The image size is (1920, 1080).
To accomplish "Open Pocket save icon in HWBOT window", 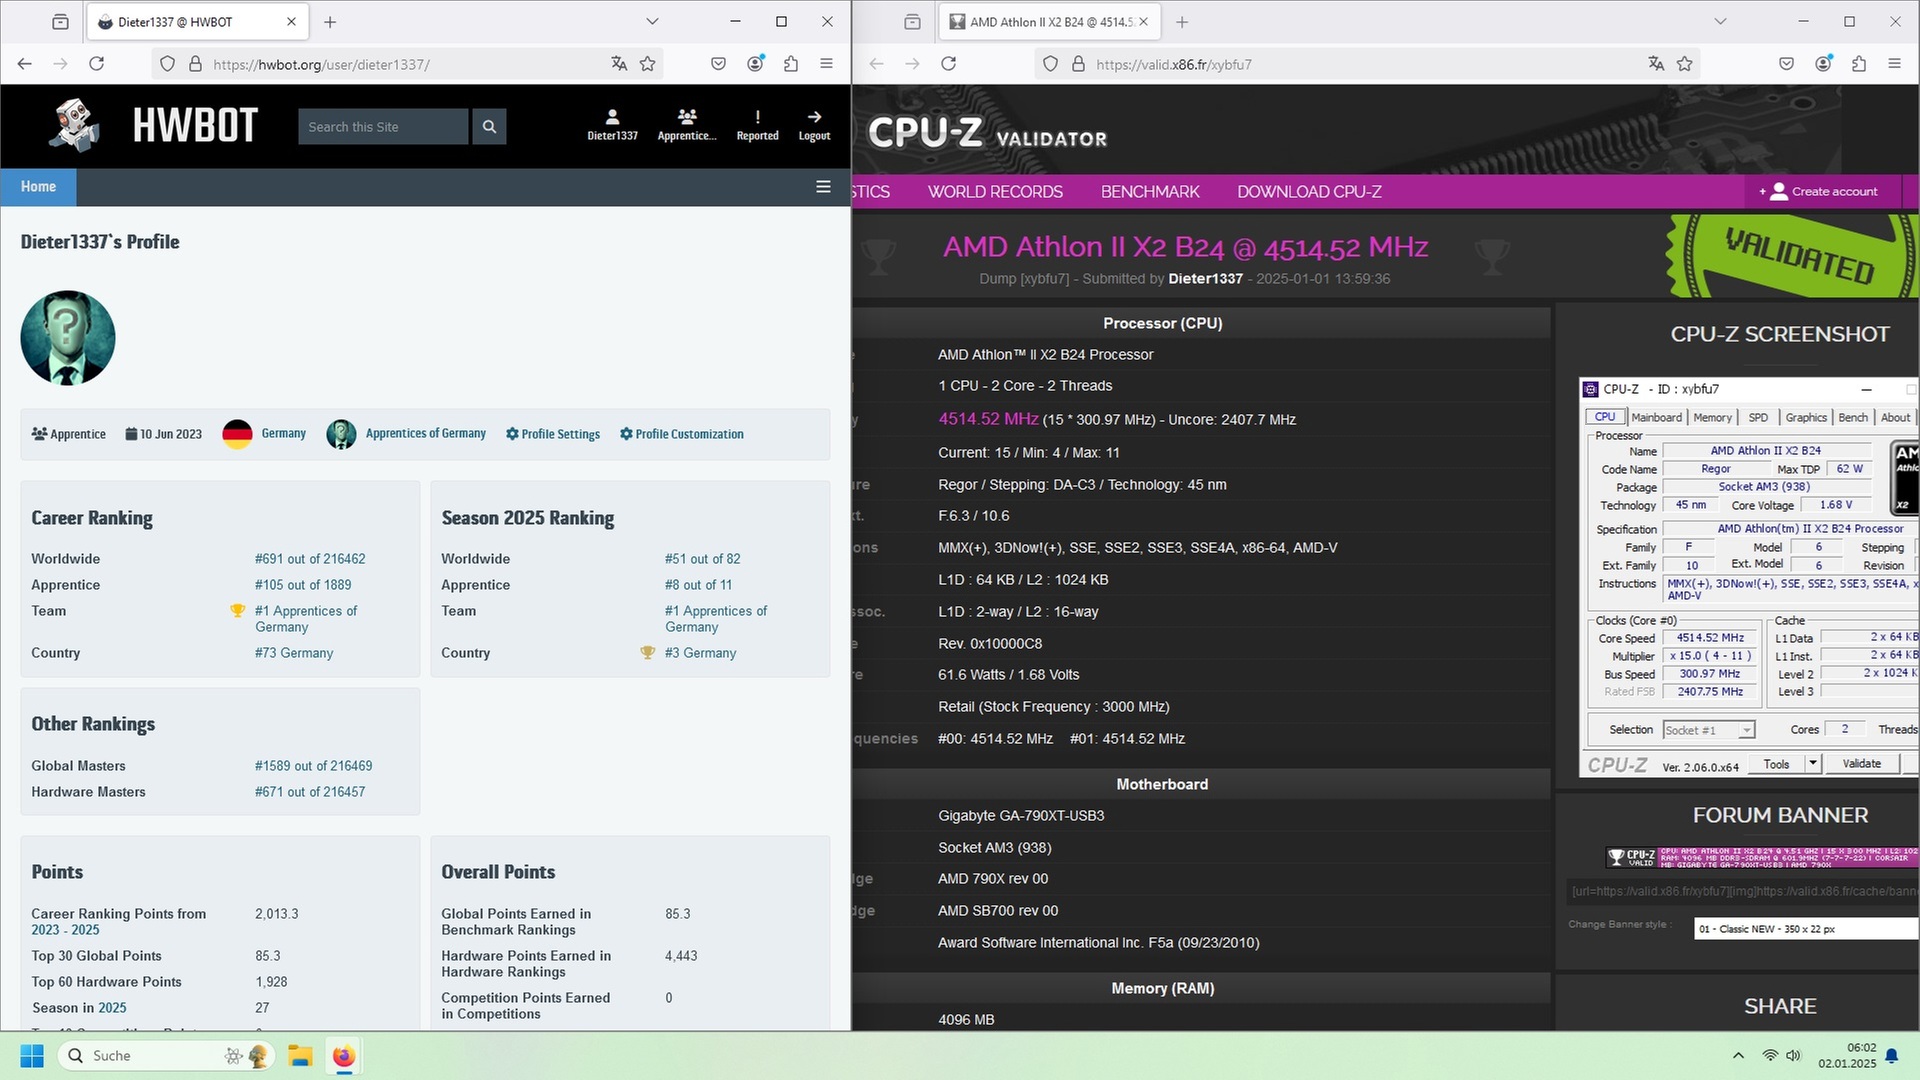I will point(718,64).
